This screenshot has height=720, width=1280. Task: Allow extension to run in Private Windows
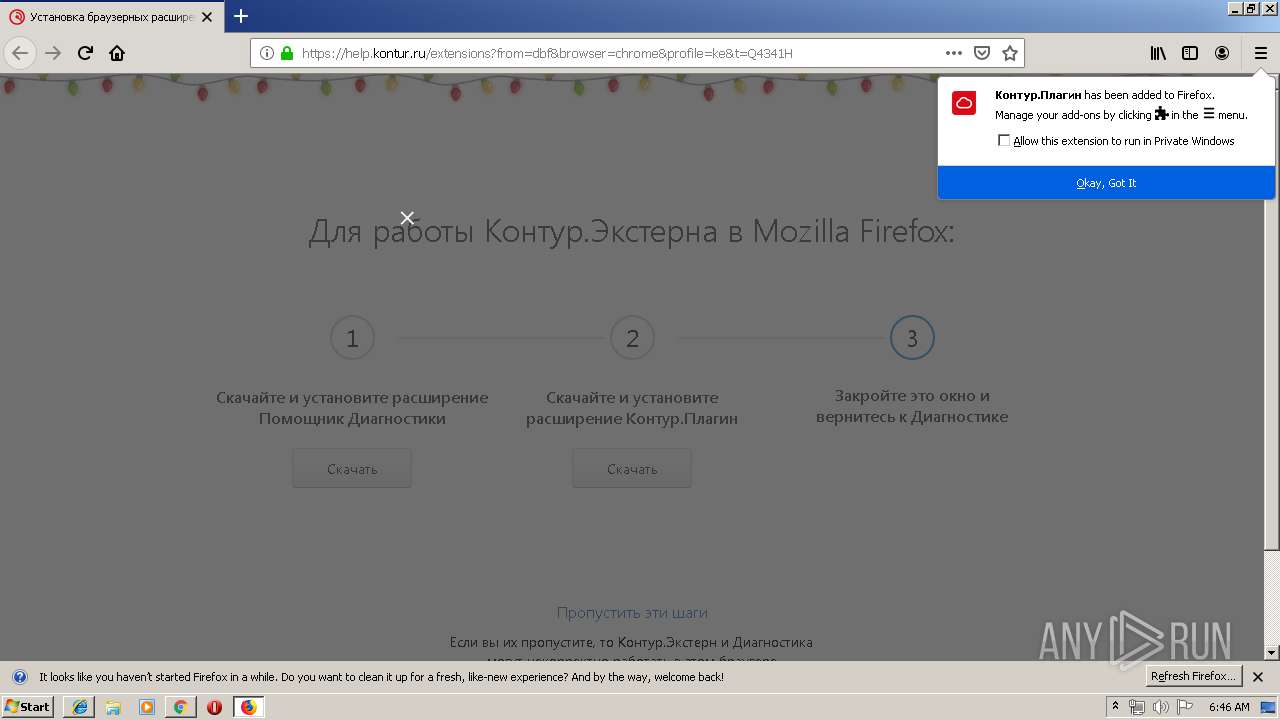coord(1004,141)
